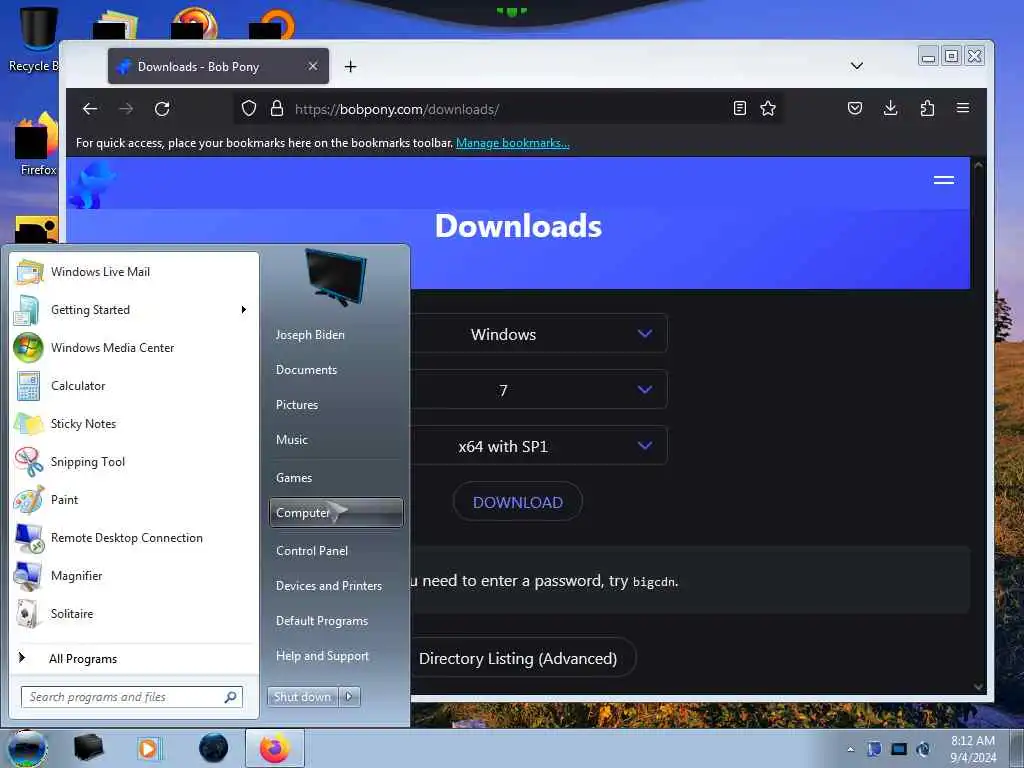The image size is (1024, 768).
Task: Open a new tab with plus button
Action: tap(351, 67)
